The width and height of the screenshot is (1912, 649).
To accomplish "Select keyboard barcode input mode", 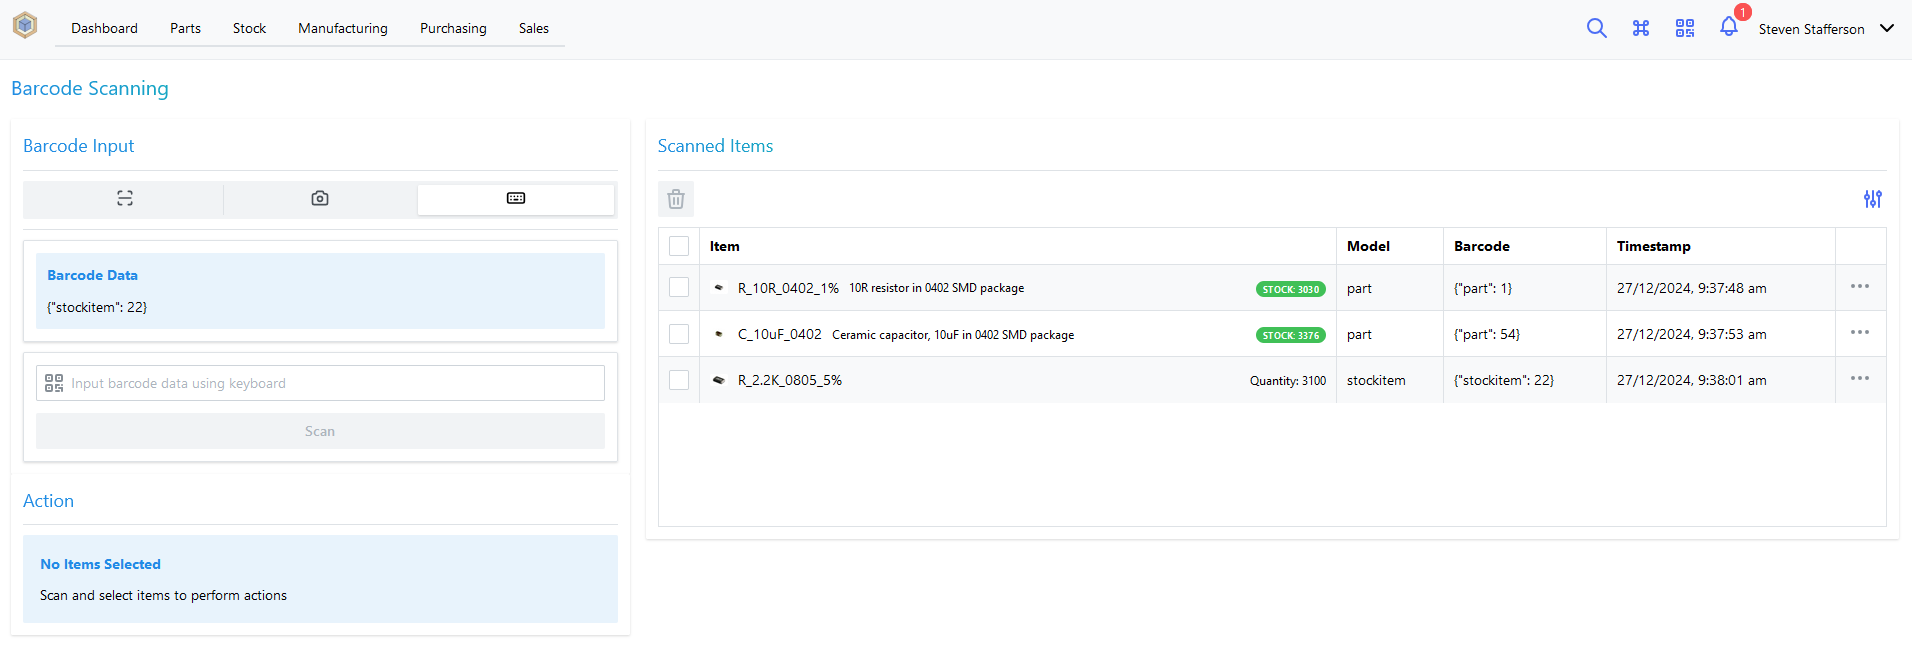I will click(x=516, y=198).
